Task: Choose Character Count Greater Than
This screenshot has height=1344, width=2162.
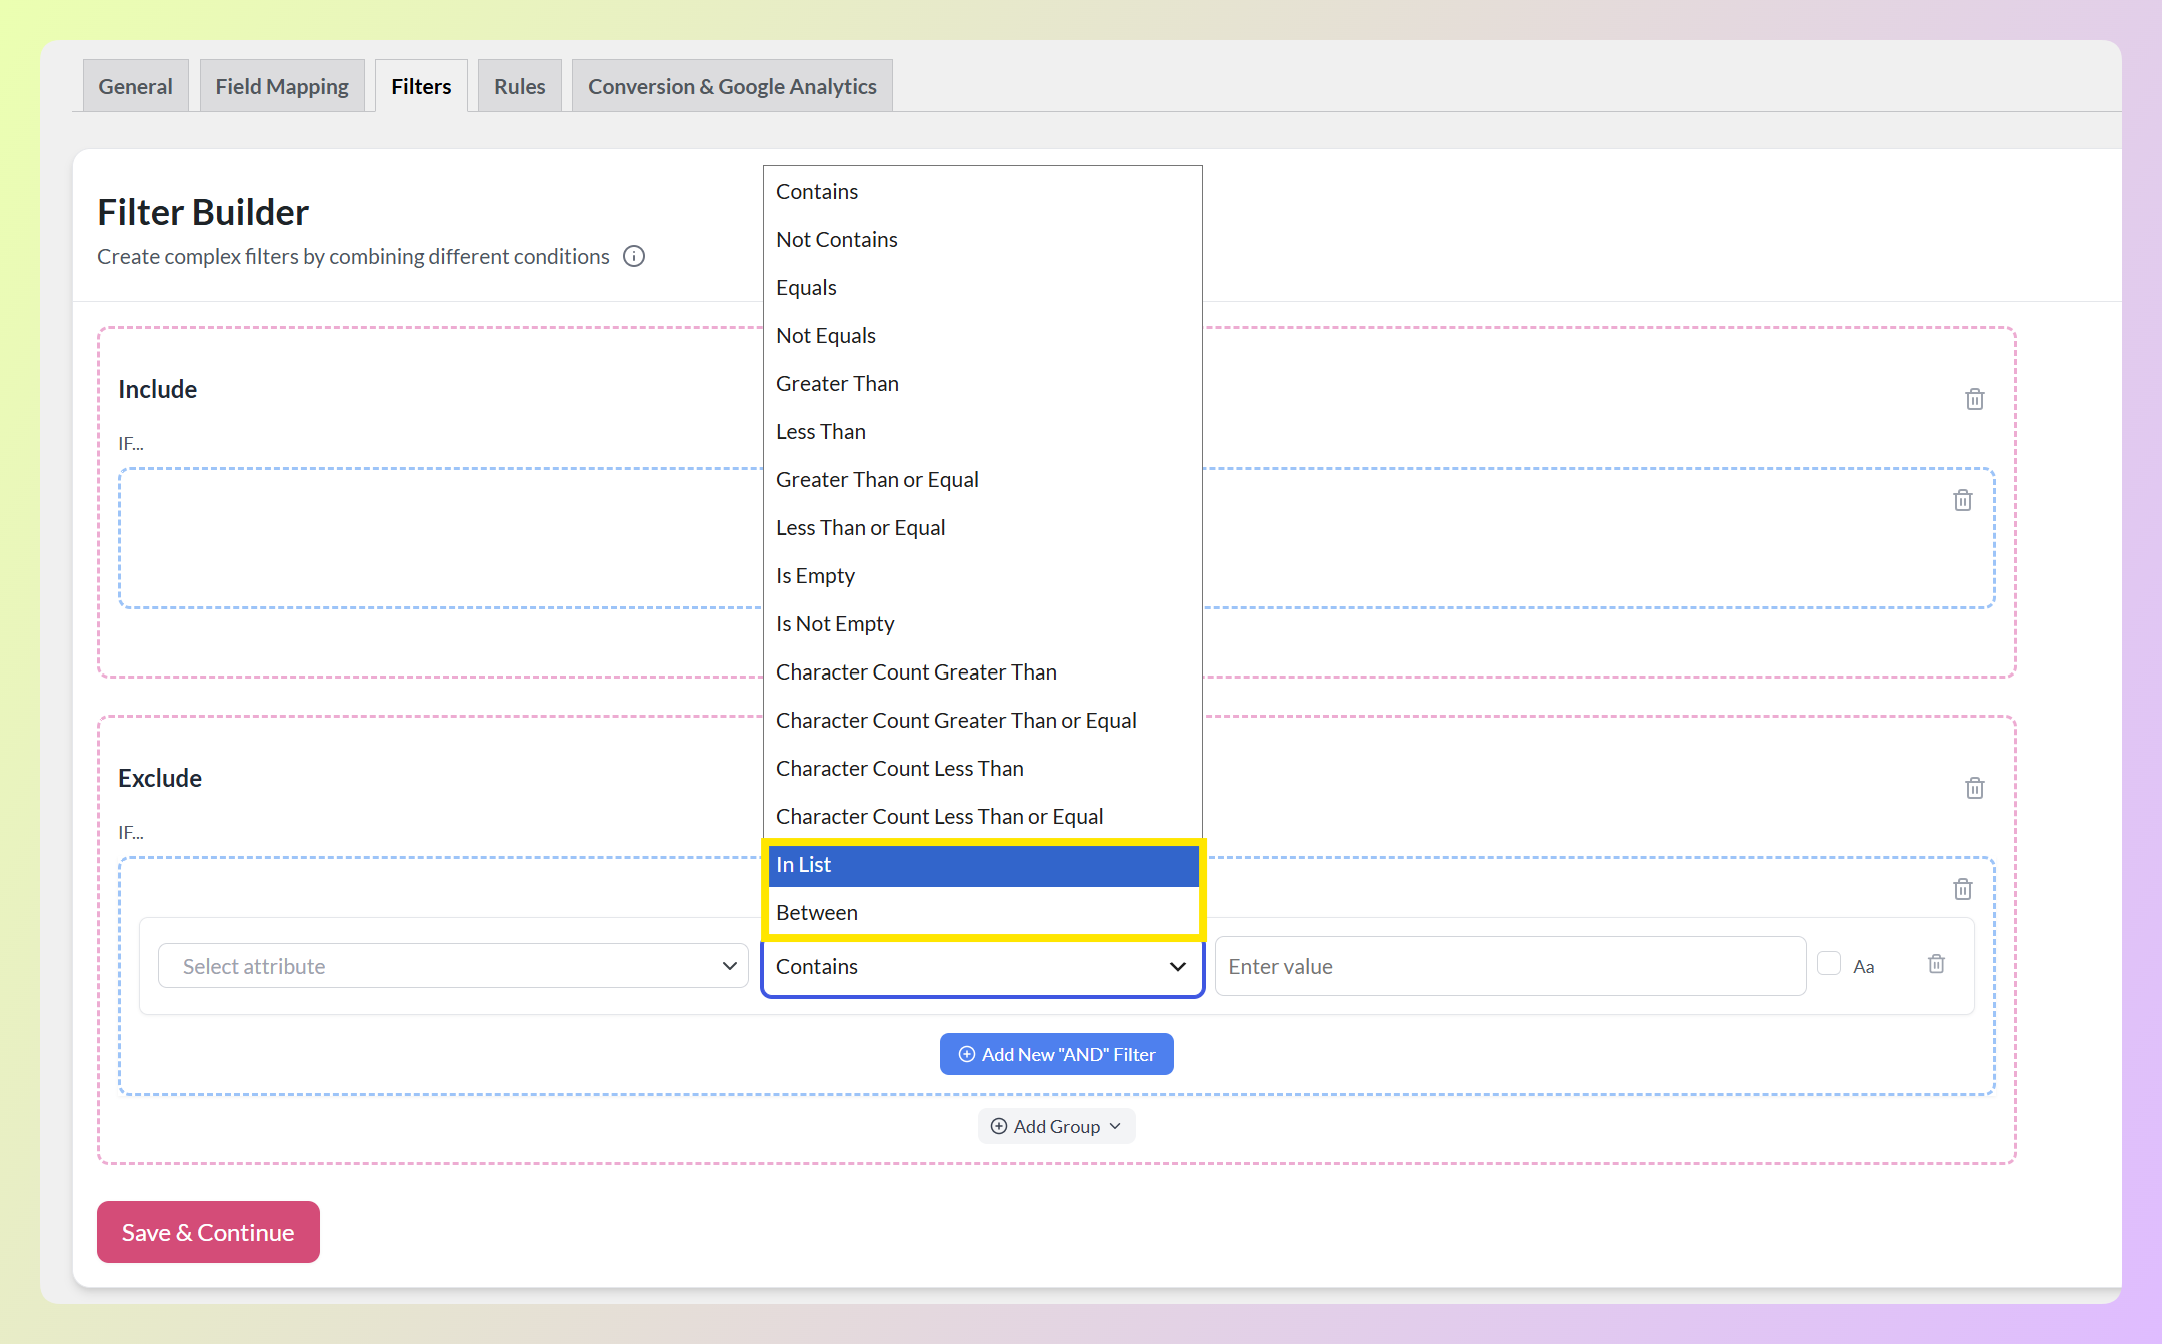Action: click(x=982, y=672)
